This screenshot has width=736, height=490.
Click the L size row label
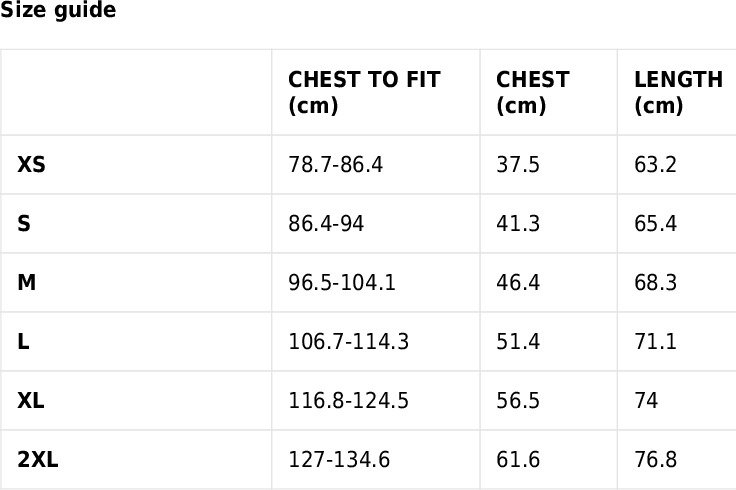(23, 341)
